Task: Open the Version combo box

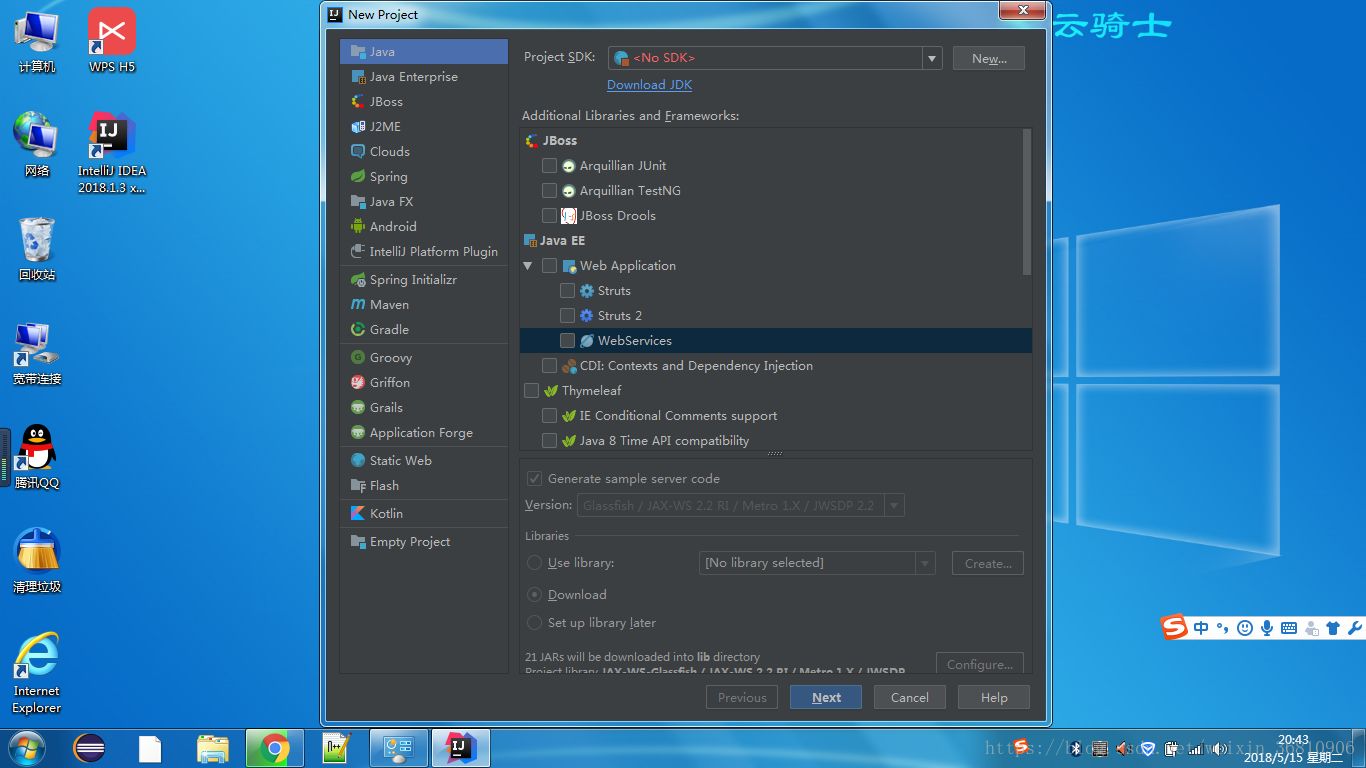Action: click(x=741, y=506)
